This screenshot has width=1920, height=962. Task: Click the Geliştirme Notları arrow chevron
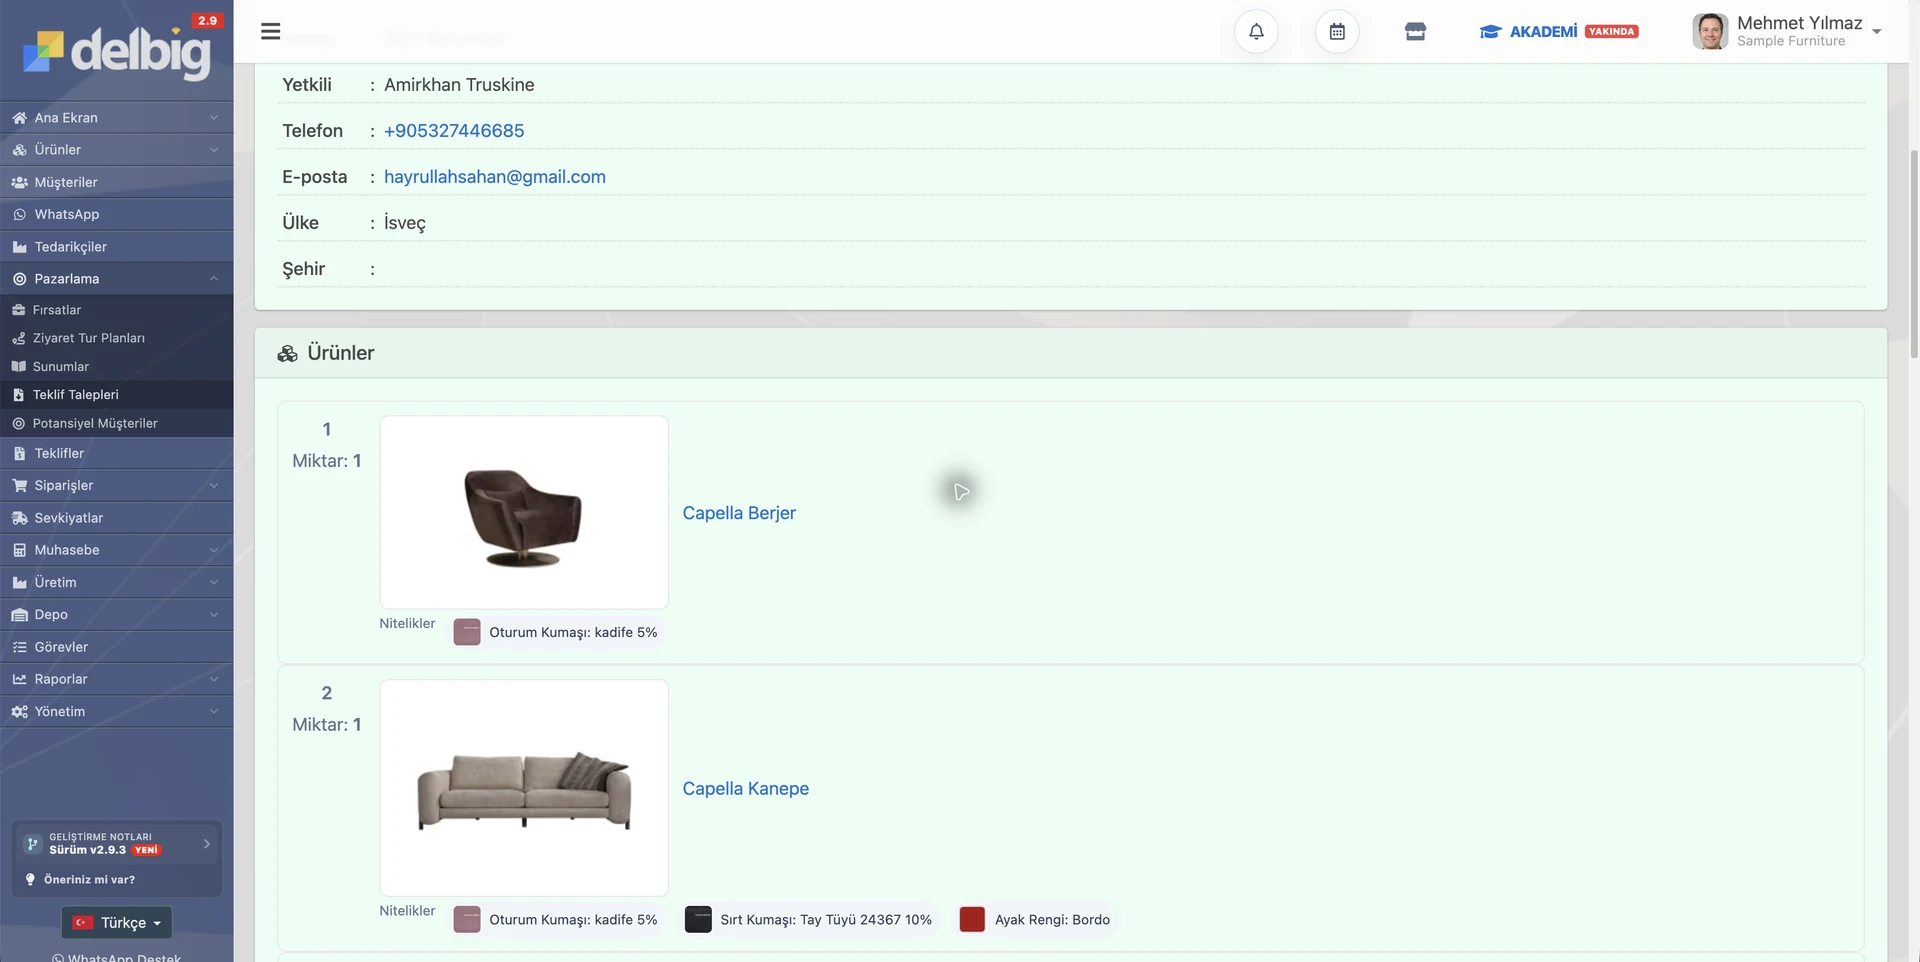coord(207,844)
